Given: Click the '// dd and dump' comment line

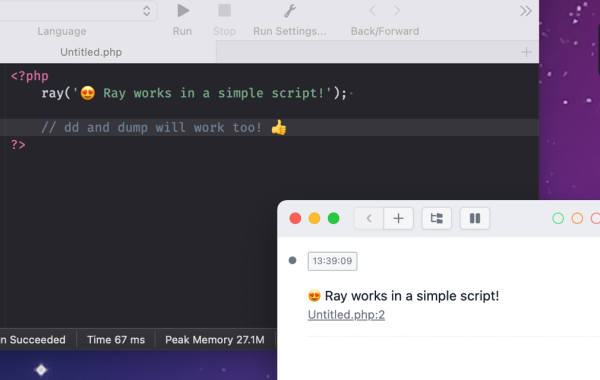Looking at the screenshot, I should pyautogui.click(x=164, y=127).
